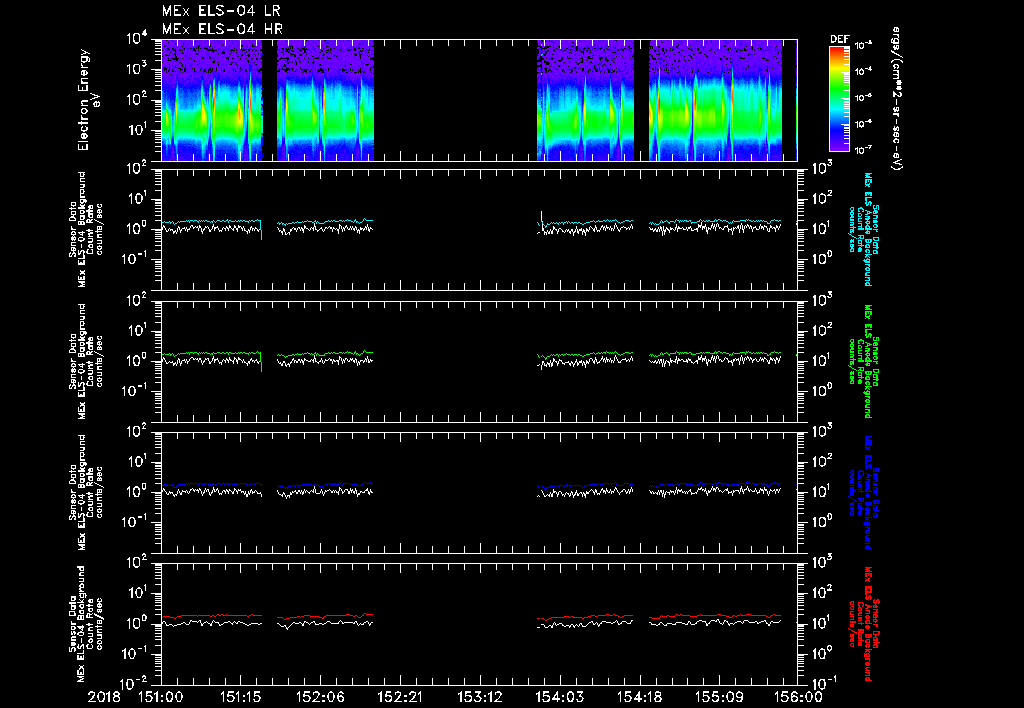
Task: Click the spectrogram data block ending near 156:00
Action: pos(716,100)
